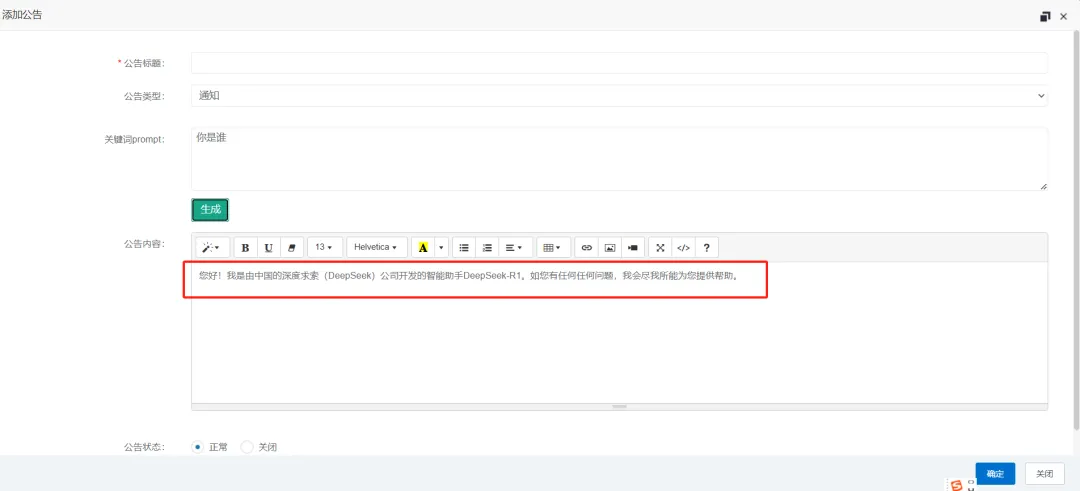Insert an ordered numbered list
Image resolution: width=1080 pixels, height=491 pixels.
click(487, 247)
